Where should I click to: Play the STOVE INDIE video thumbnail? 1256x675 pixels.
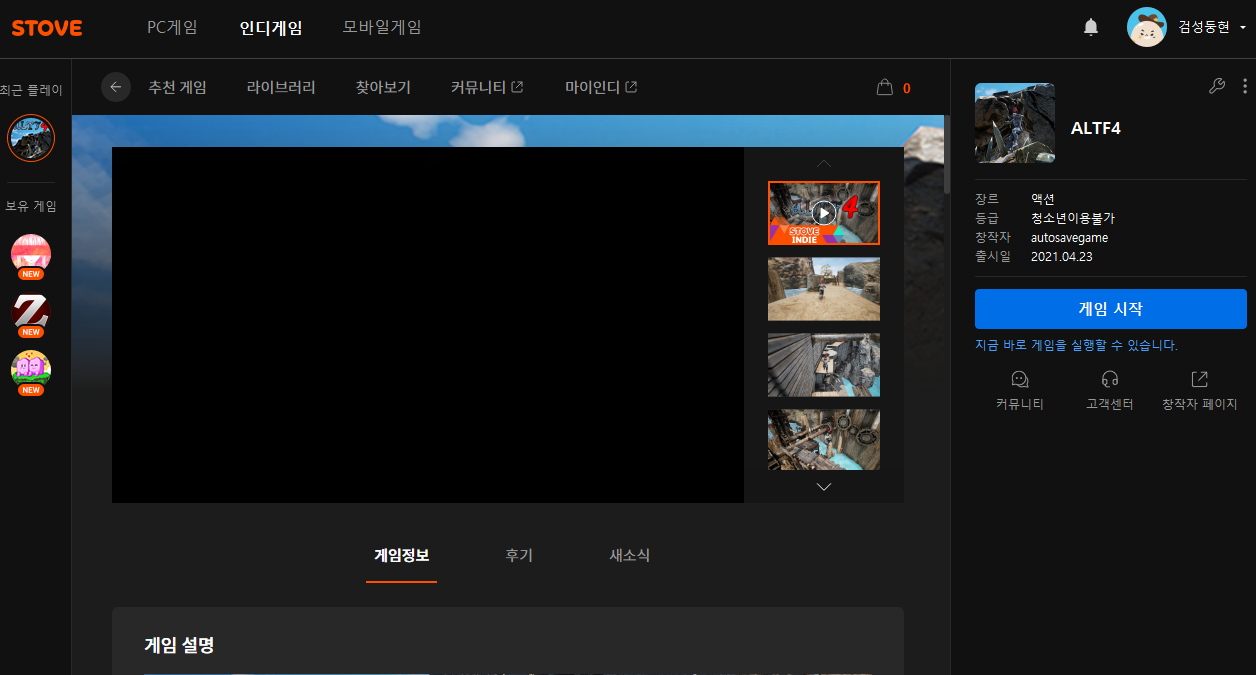[823, 213]
